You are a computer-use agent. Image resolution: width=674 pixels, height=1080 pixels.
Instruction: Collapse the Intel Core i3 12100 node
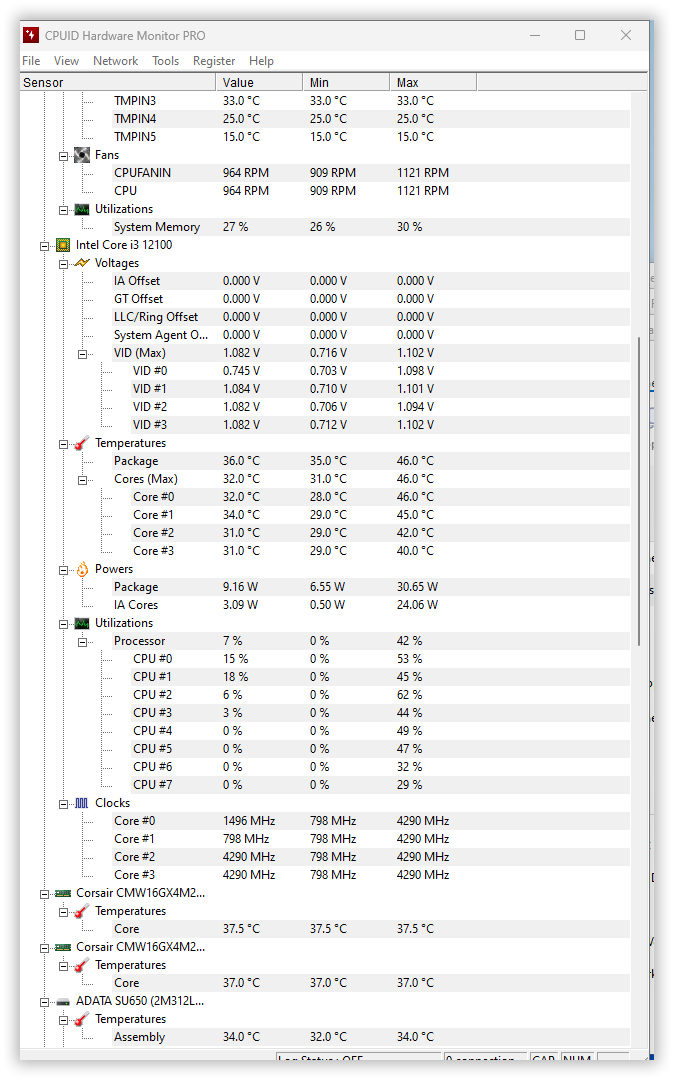point(44,245)
